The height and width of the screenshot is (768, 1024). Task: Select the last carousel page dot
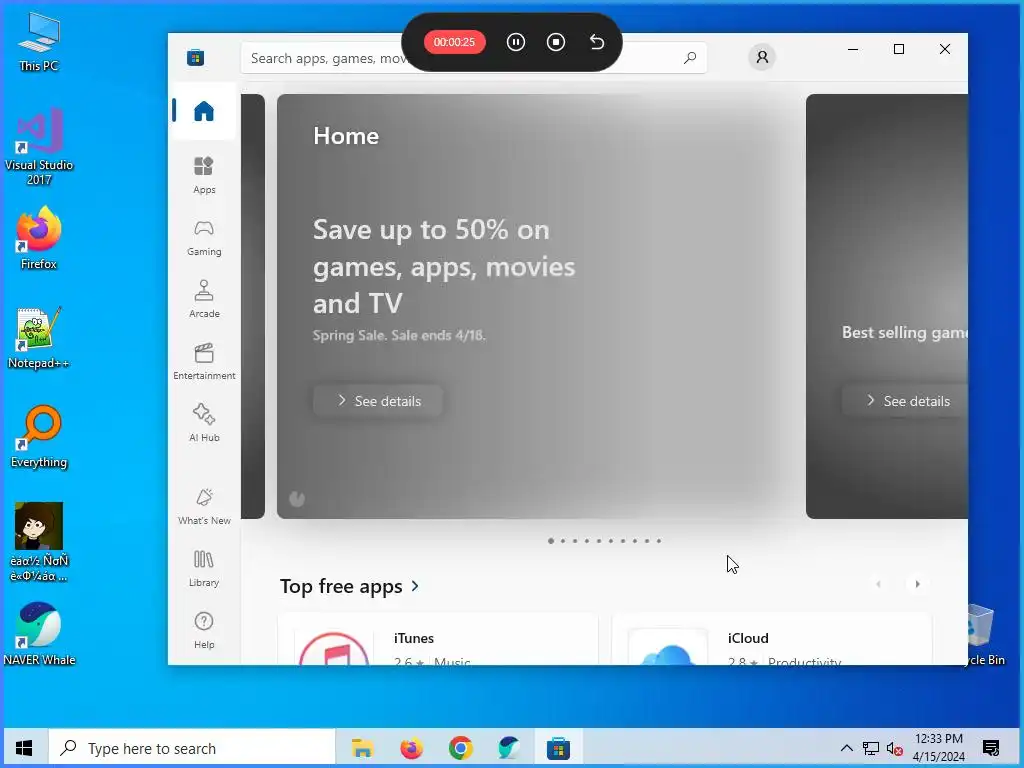(659, 541)
